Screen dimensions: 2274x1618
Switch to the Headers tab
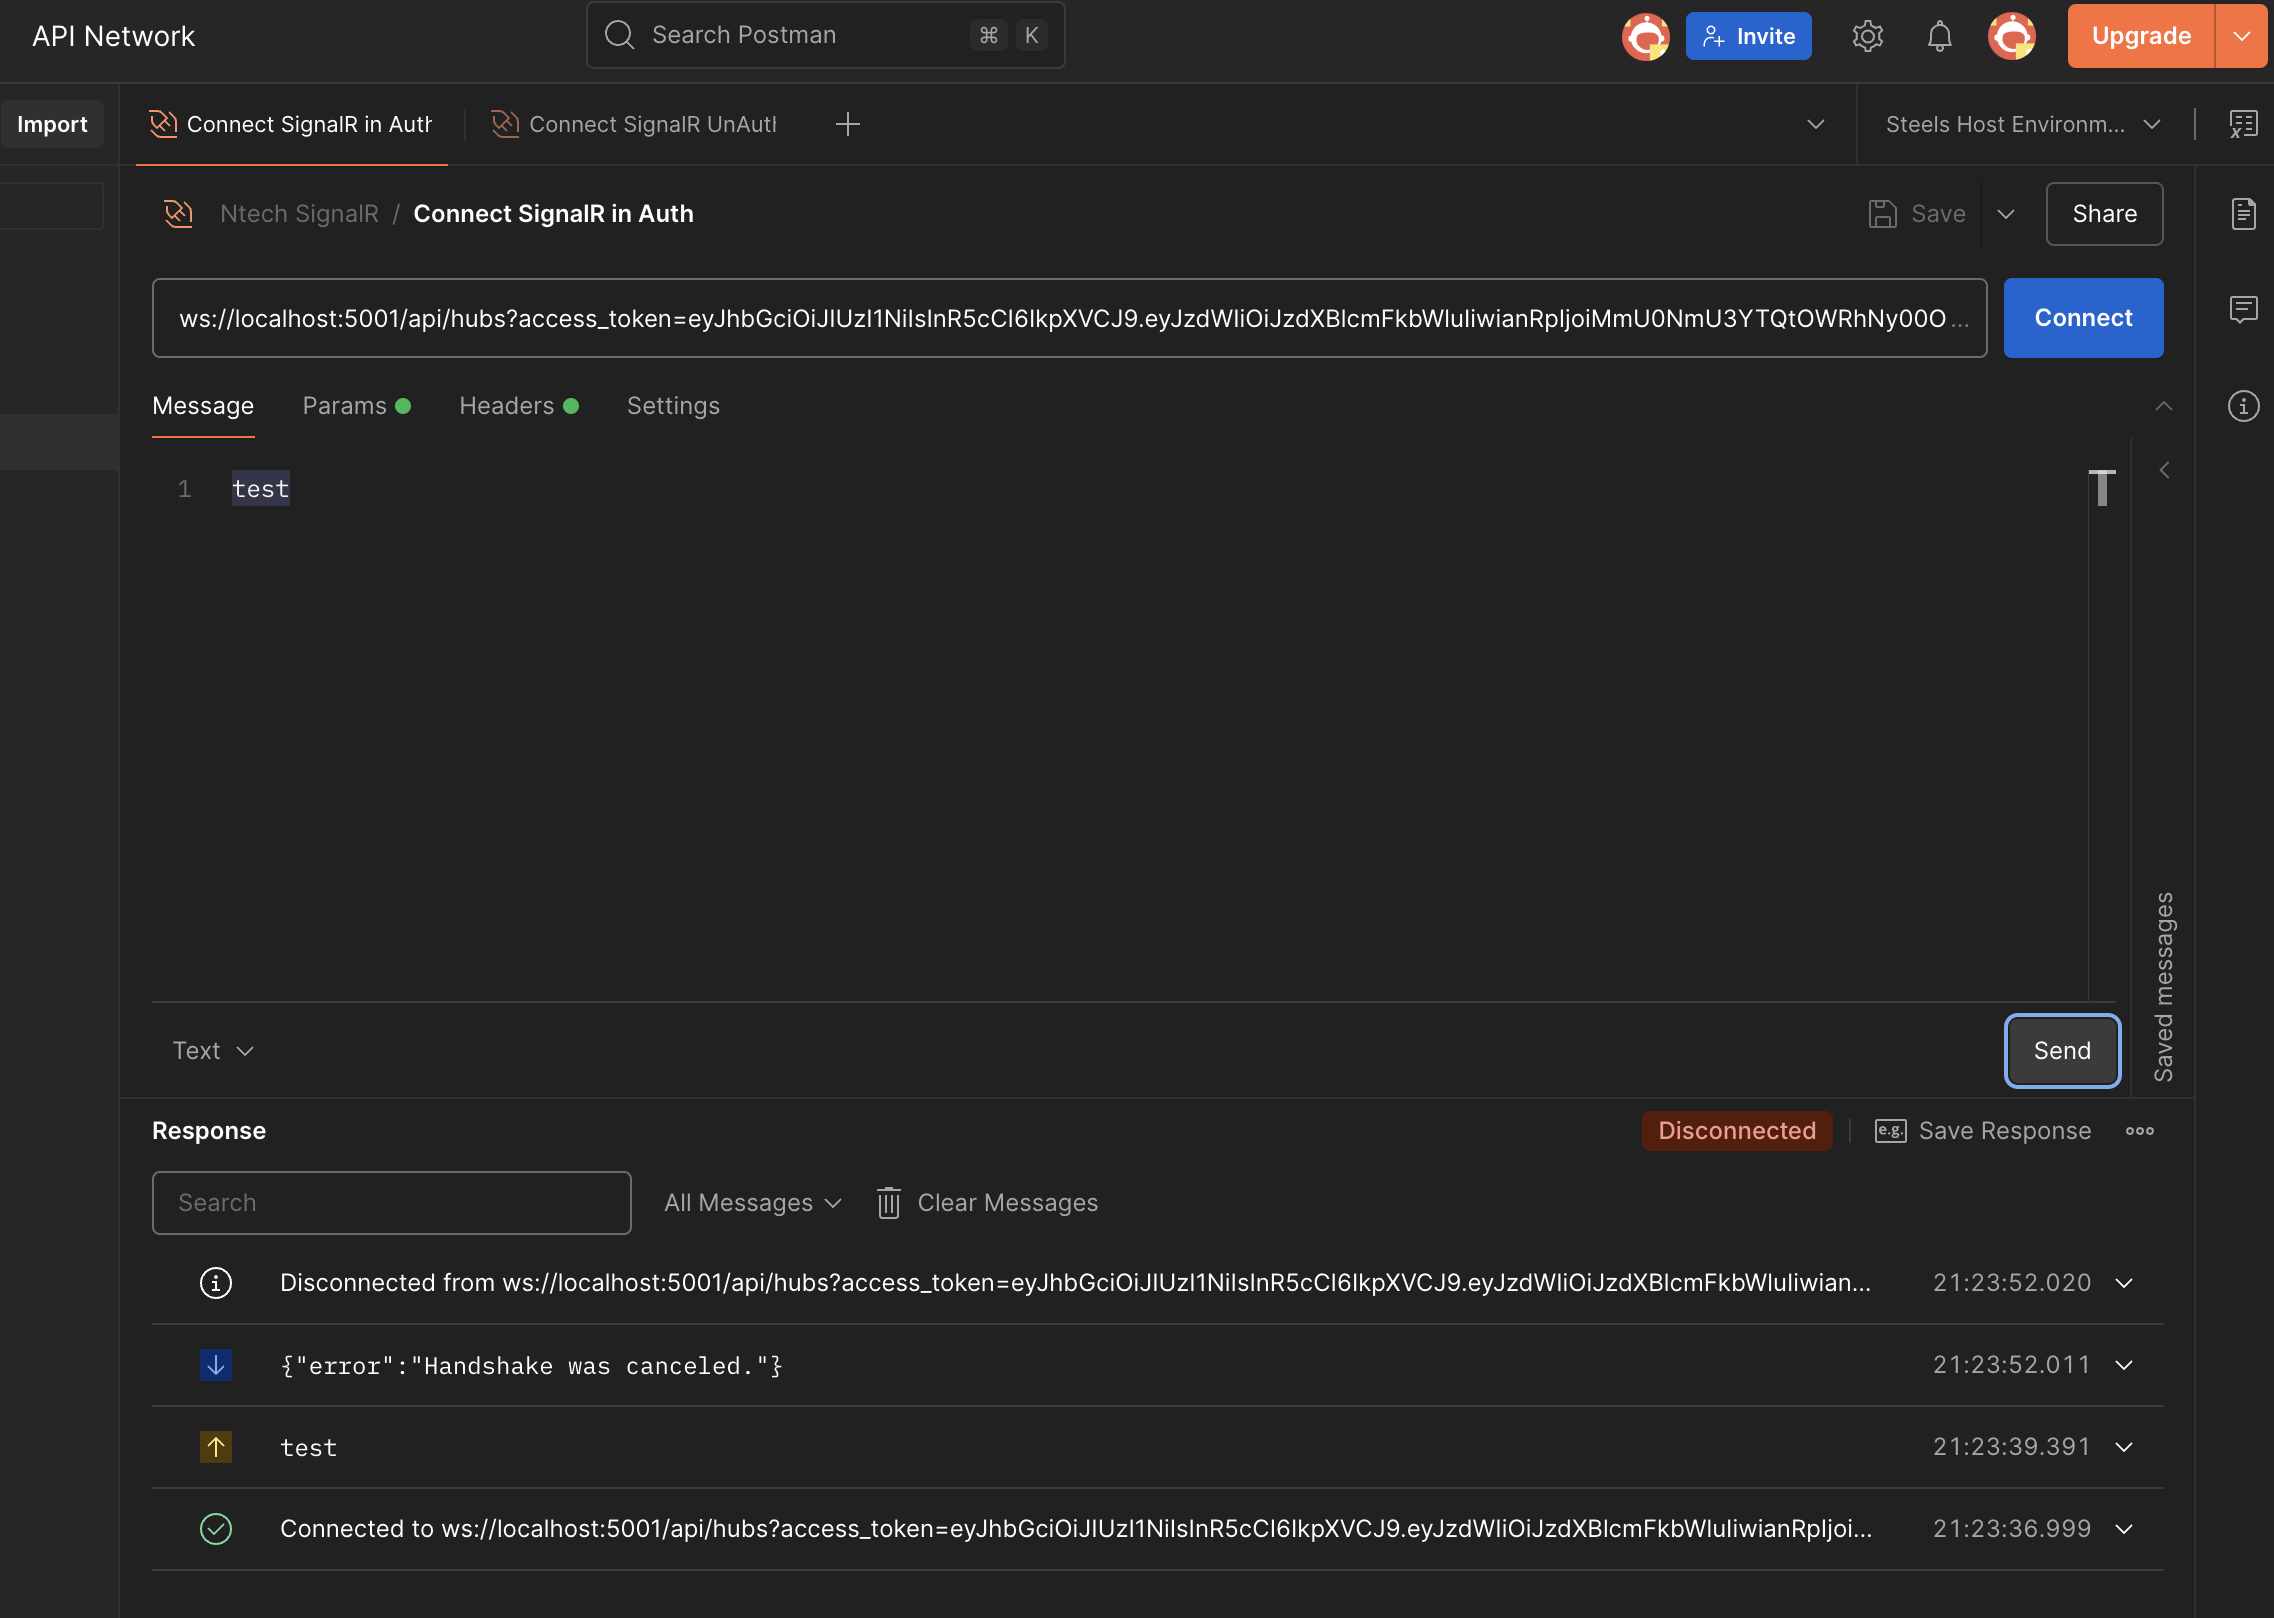505,406
